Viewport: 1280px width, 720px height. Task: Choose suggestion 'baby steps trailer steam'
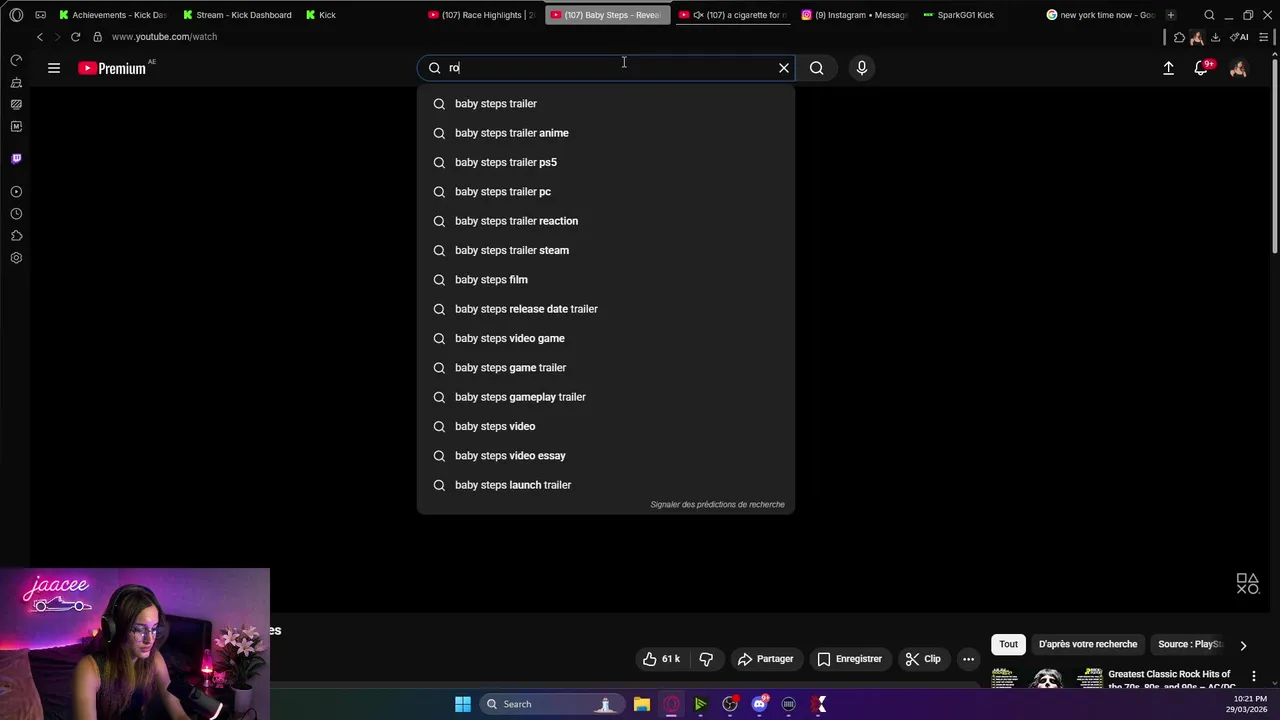click(x=606, y=250)
